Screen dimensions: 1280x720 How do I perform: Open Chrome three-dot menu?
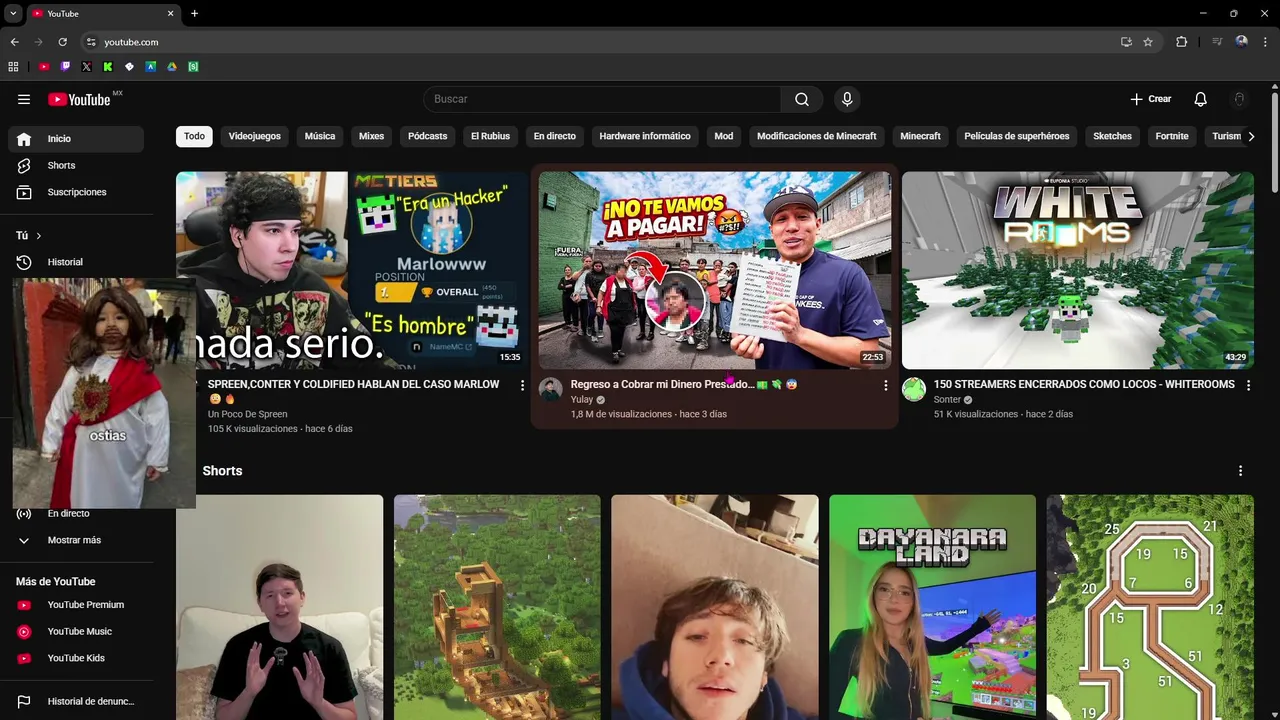[1265, 42]
